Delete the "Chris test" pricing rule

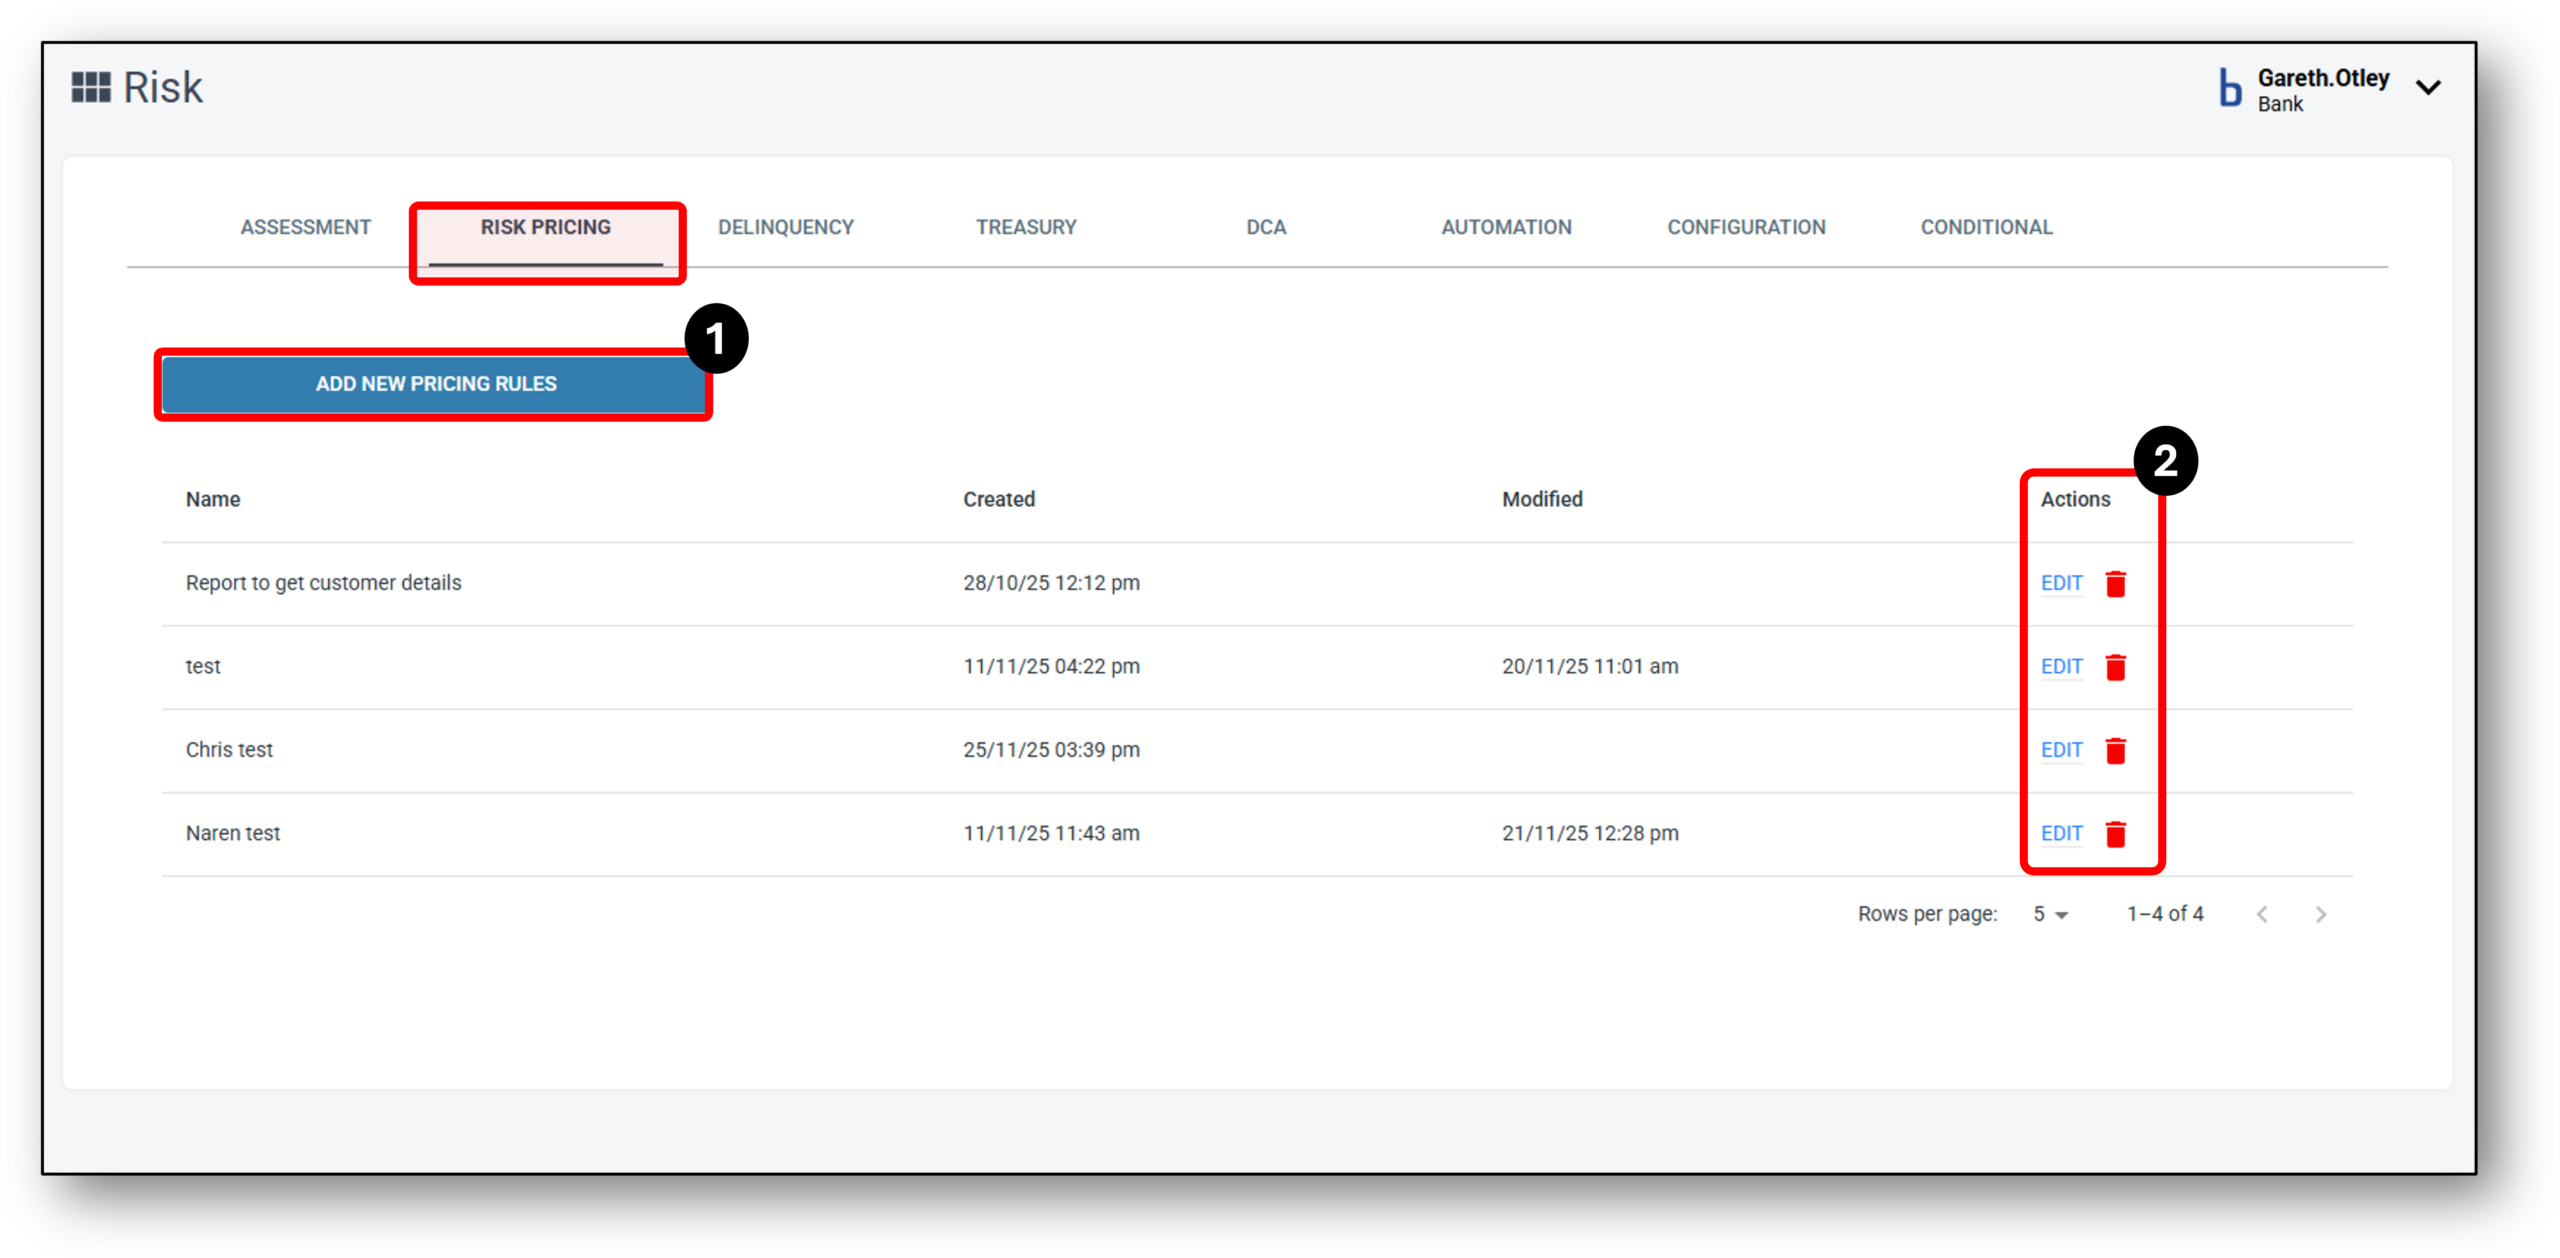pyautogui.click(x=2116, y=750)
